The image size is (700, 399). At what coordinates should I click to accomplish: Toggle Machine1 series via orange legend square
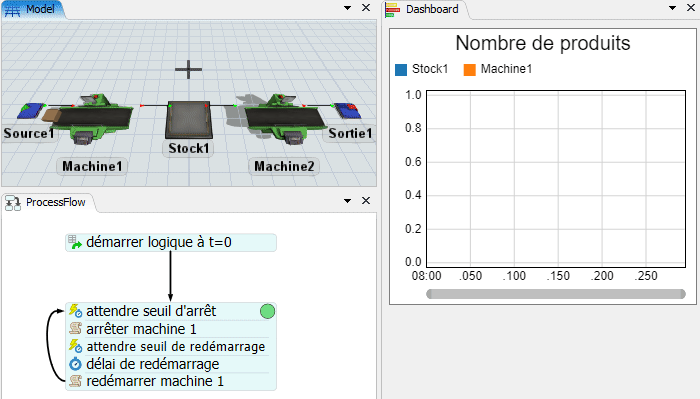(x=470, y=70)
